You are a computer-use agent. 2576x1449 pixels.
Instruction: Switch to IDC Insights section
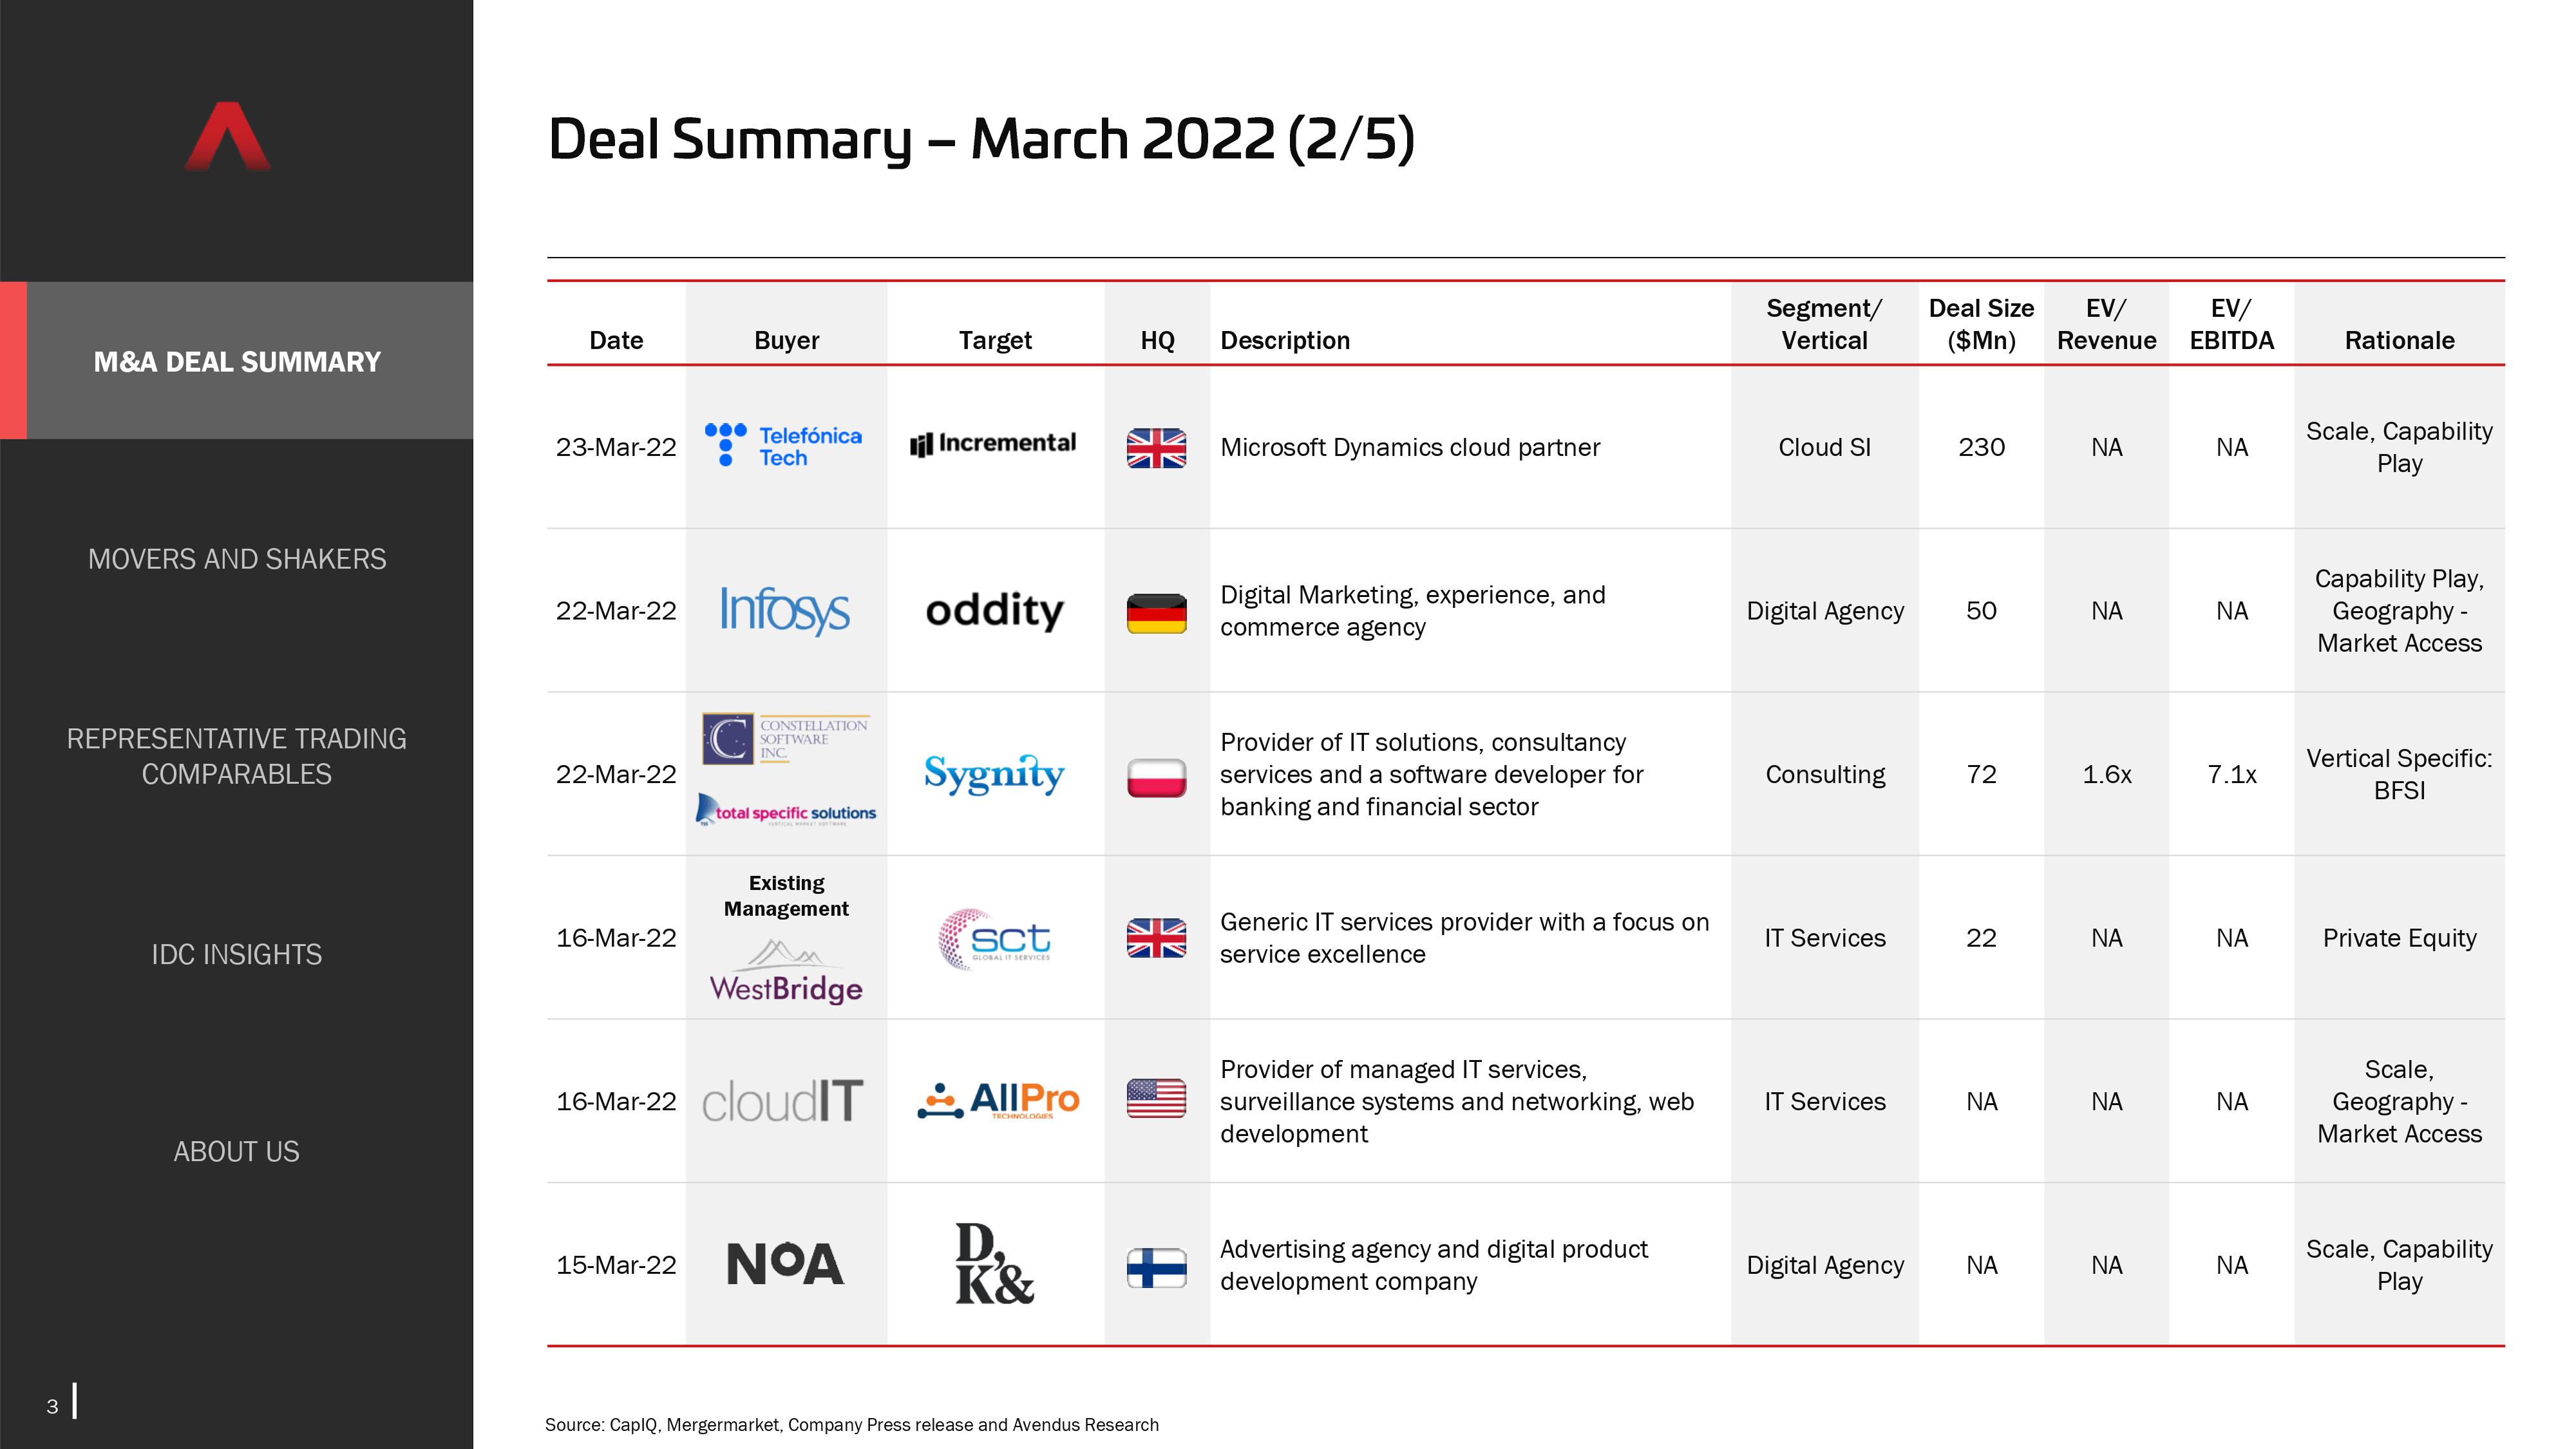tap(237, 954)
